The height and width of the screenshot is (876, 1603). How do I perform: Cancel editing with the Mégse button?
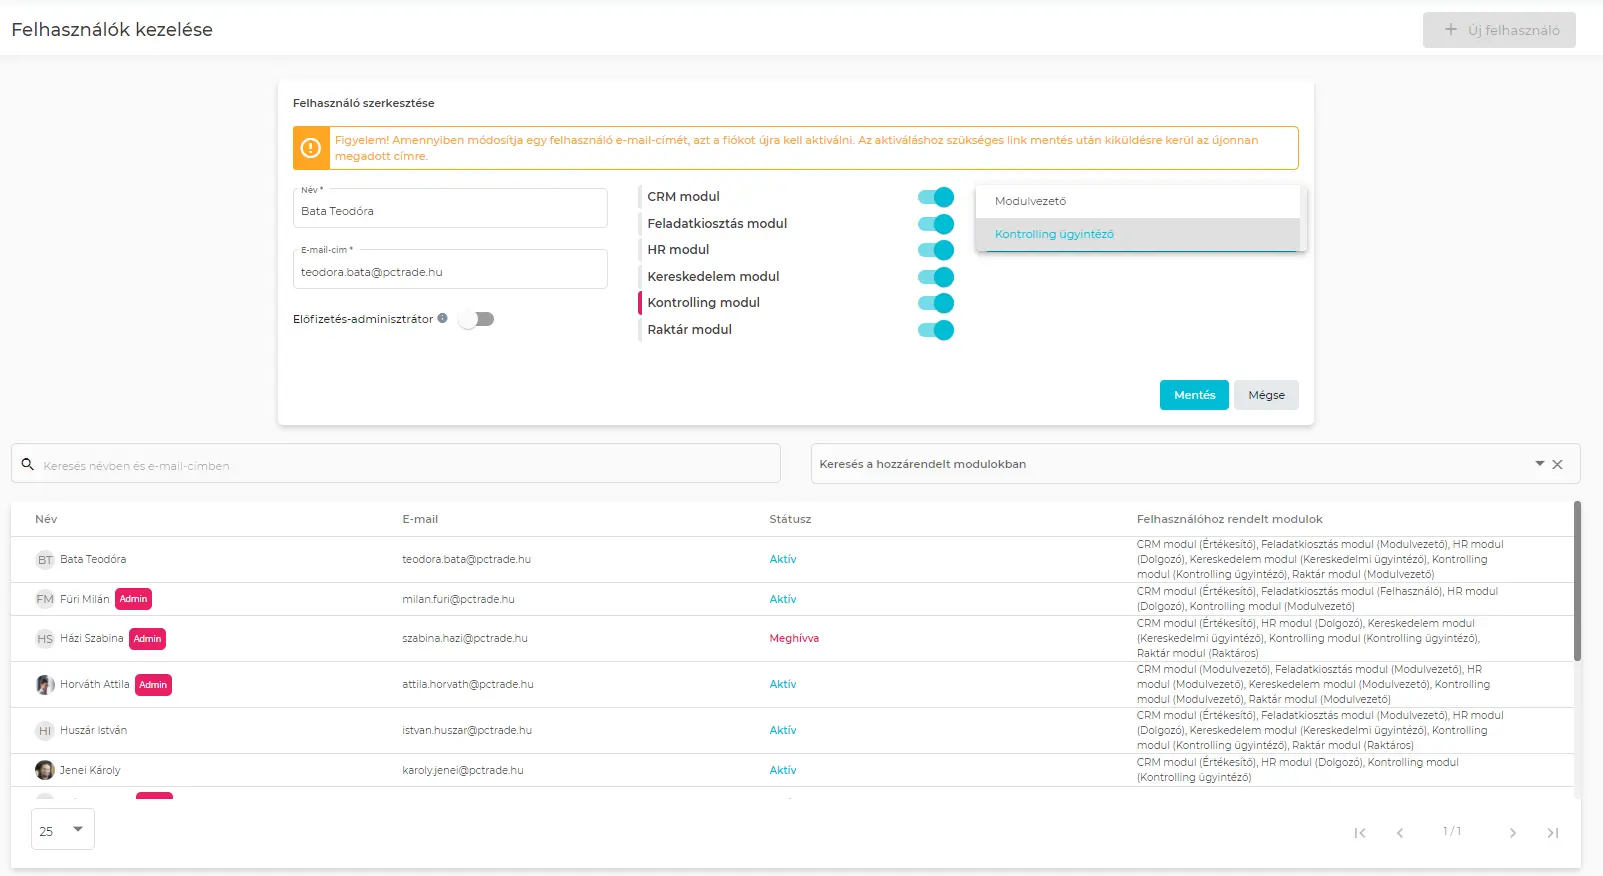point(1266,395)
